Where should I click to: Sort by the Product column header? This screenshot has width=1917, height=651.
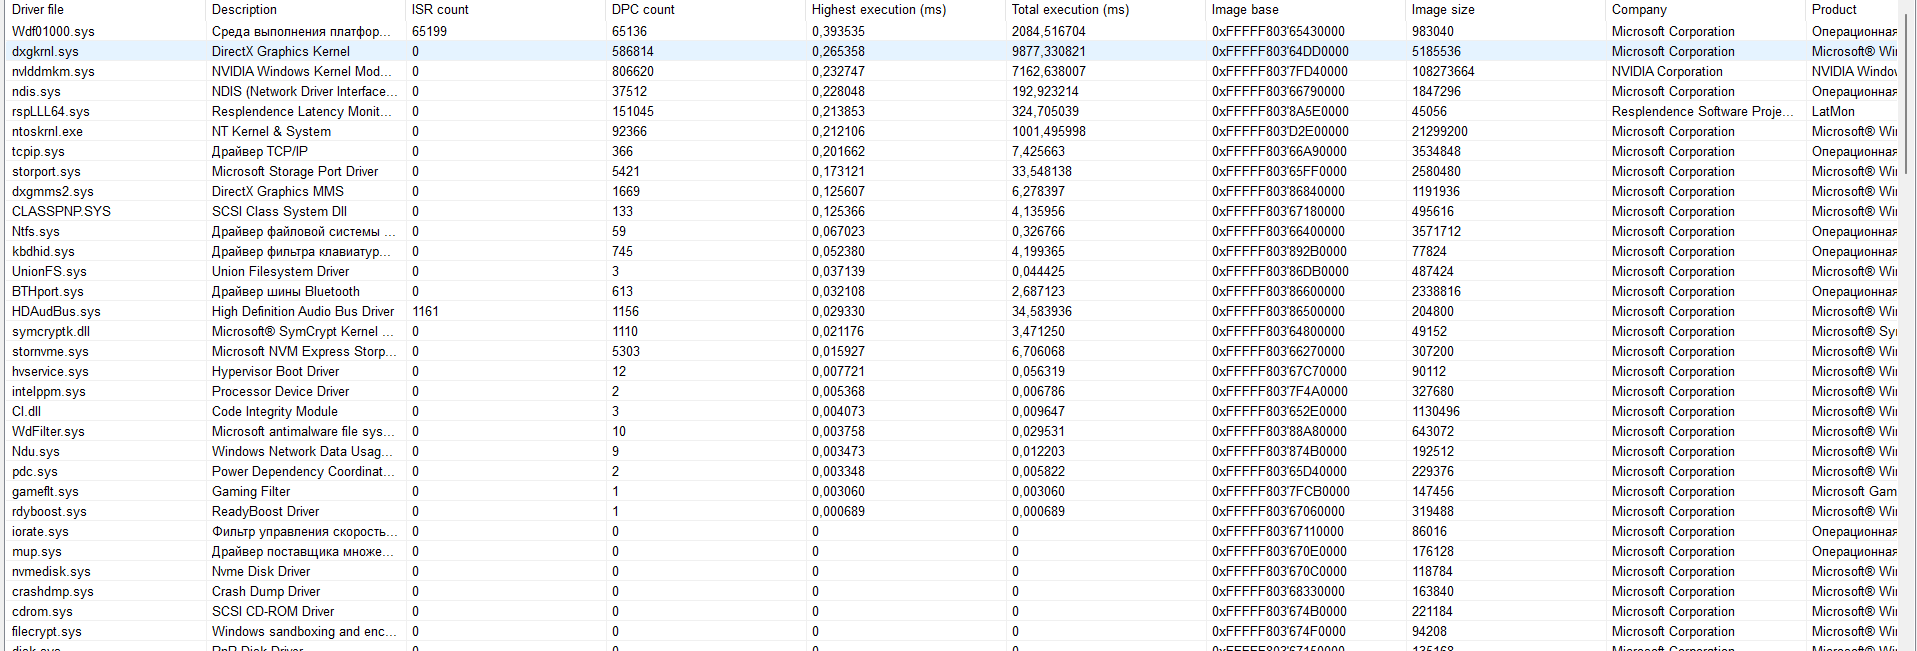[1834, 9]
